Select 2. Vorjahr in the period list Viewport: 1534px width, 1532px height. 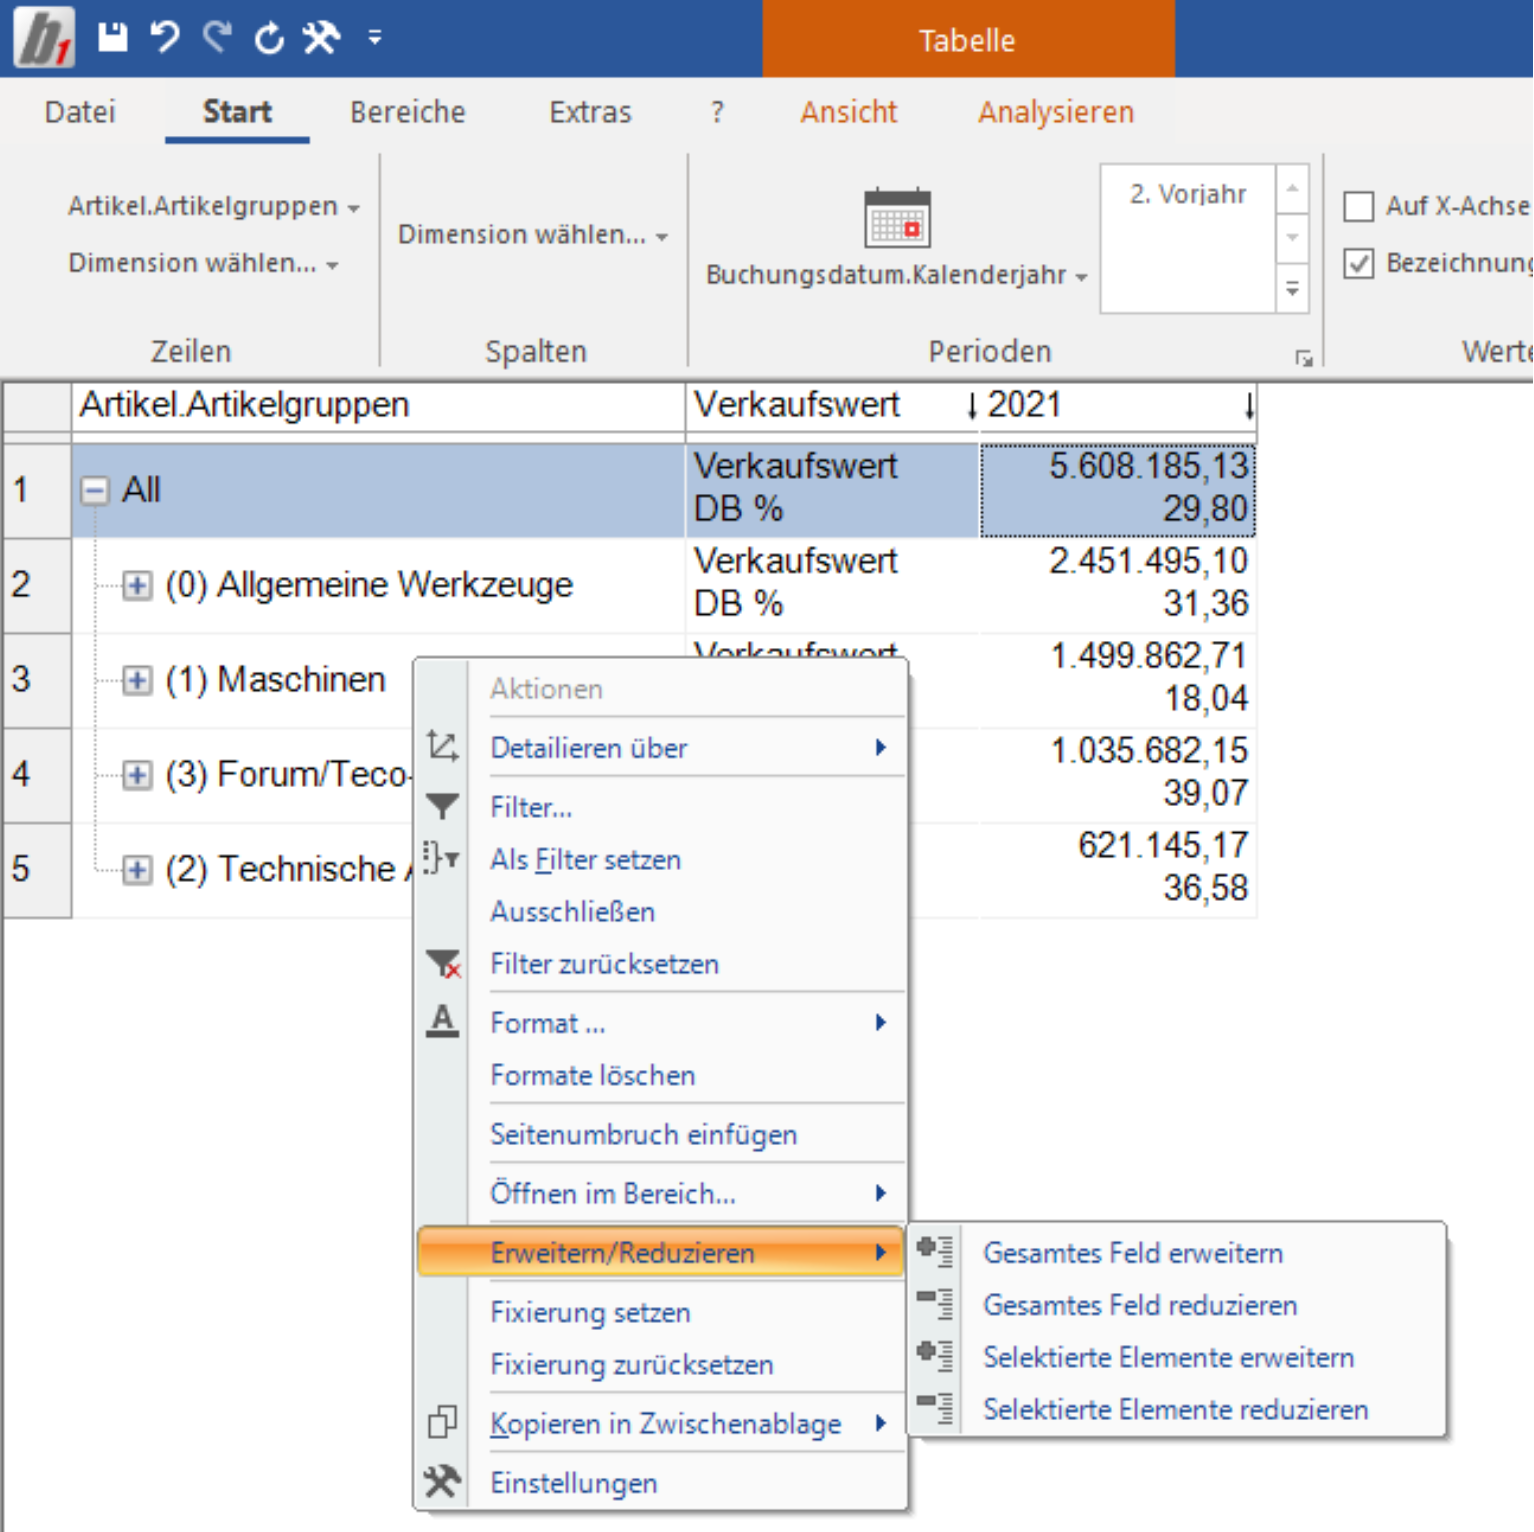coord(1188,194)
